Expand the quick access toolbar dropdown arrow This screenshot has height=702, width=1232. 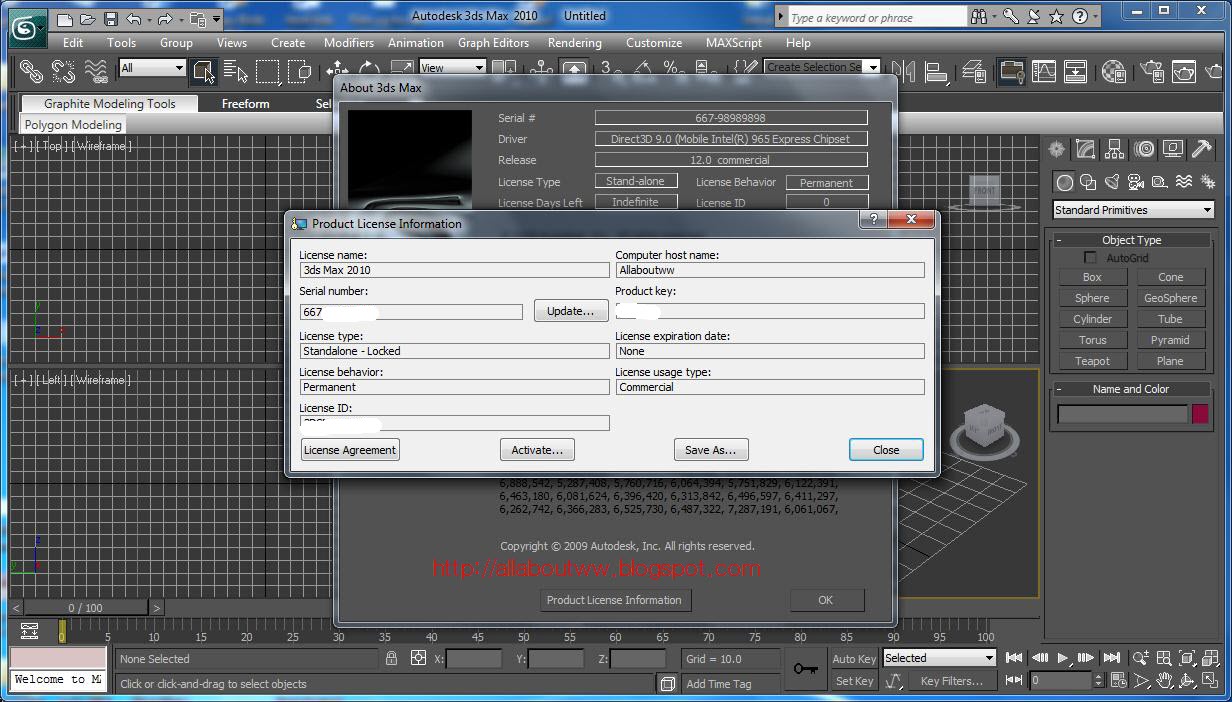point(217,19)
